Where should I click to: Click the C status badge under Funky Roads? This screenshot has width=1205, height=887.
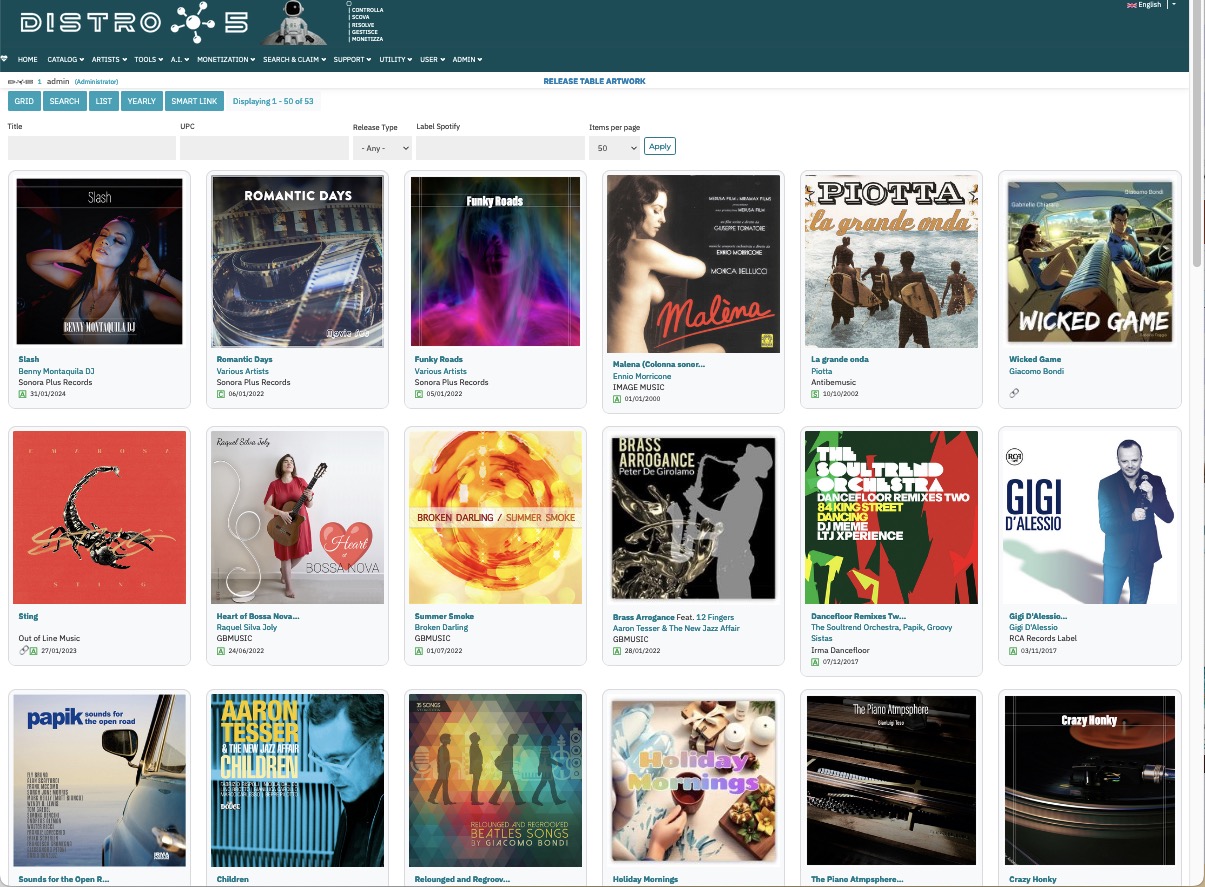point(419,394)
